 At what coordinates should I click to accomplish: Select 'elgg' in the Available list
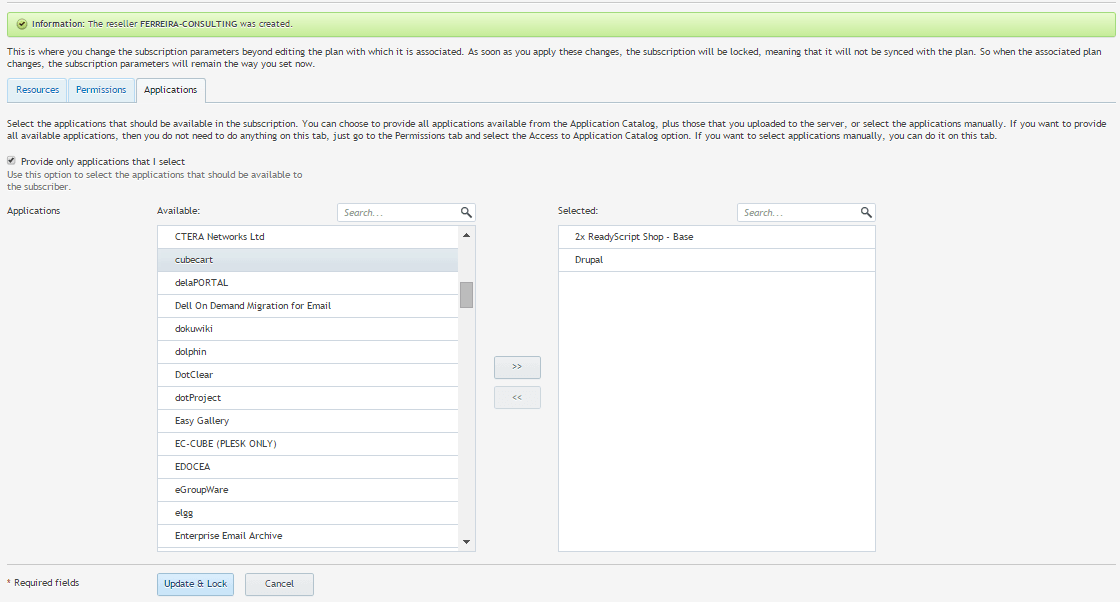tap(308, 513)
